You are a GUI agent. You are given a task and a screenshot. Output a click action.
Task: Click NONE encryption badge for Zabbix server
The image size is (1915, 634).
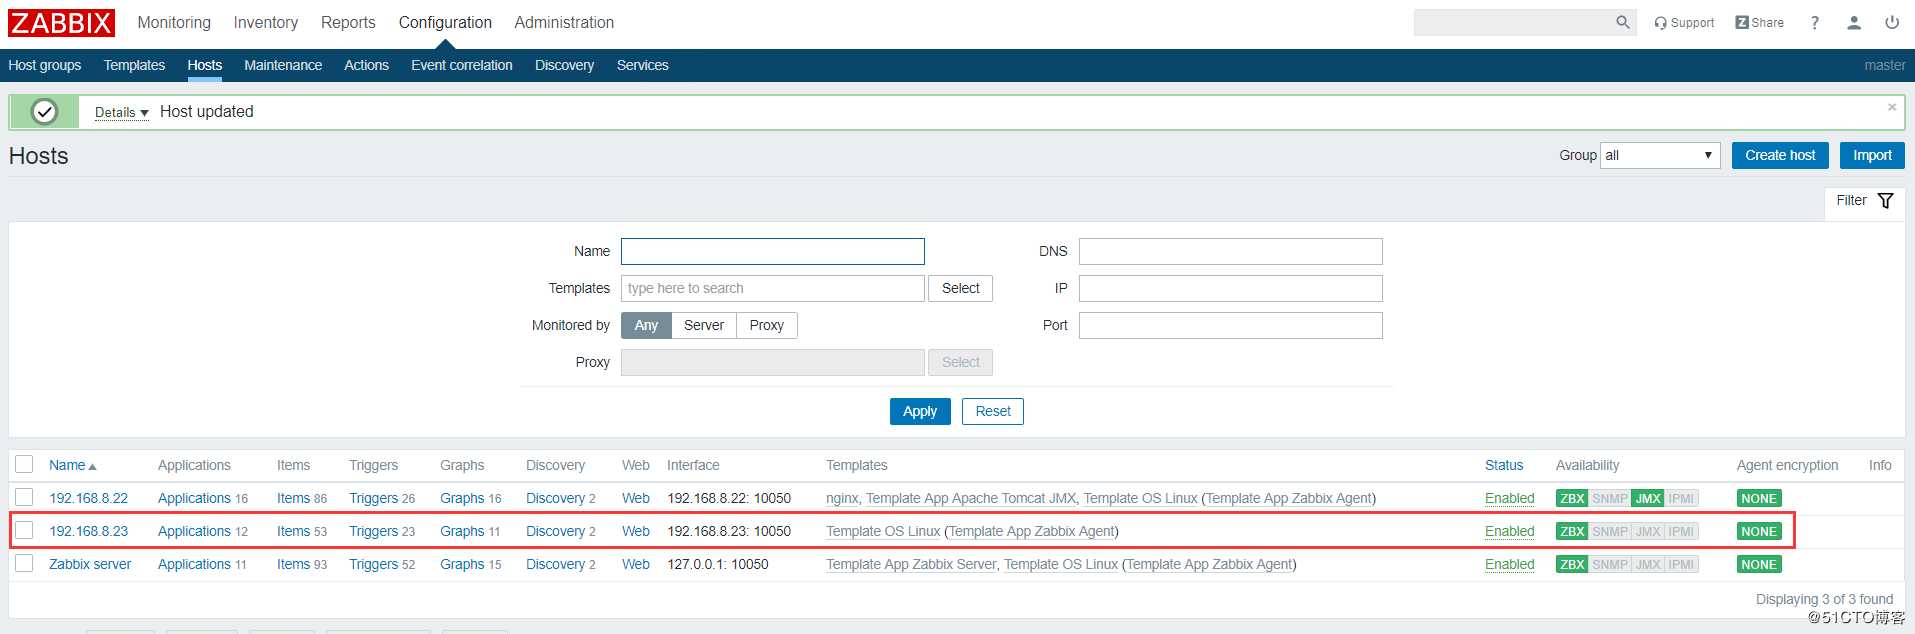point(1759,564)
